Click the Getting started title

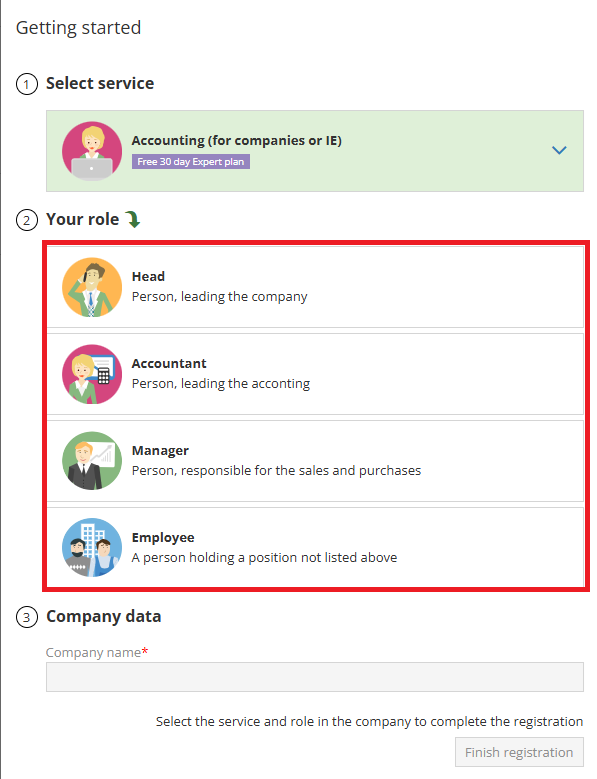[78, 28]
